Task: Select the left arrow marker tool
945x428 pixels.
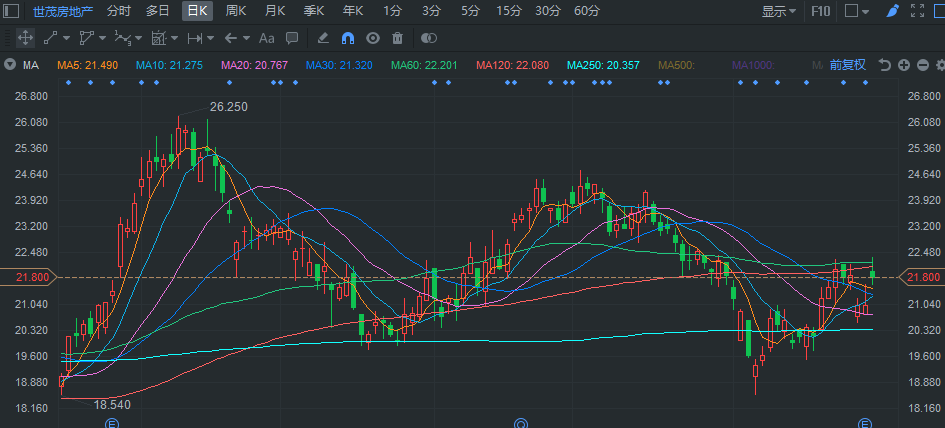Action: coord(230,38)
